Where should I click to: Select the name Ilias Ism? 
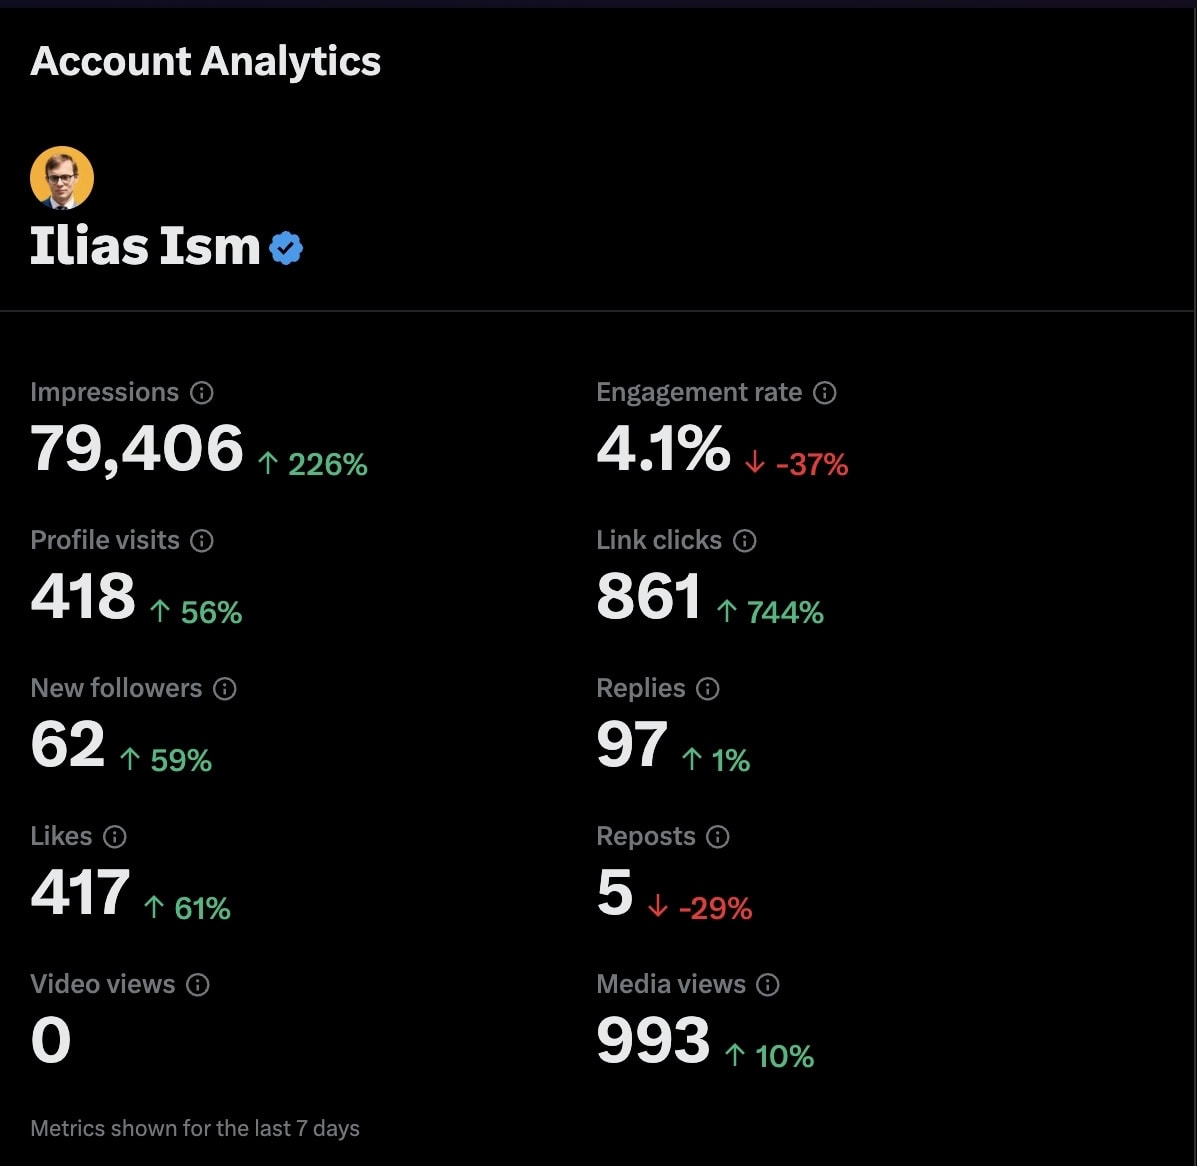(x=144, y=246)
